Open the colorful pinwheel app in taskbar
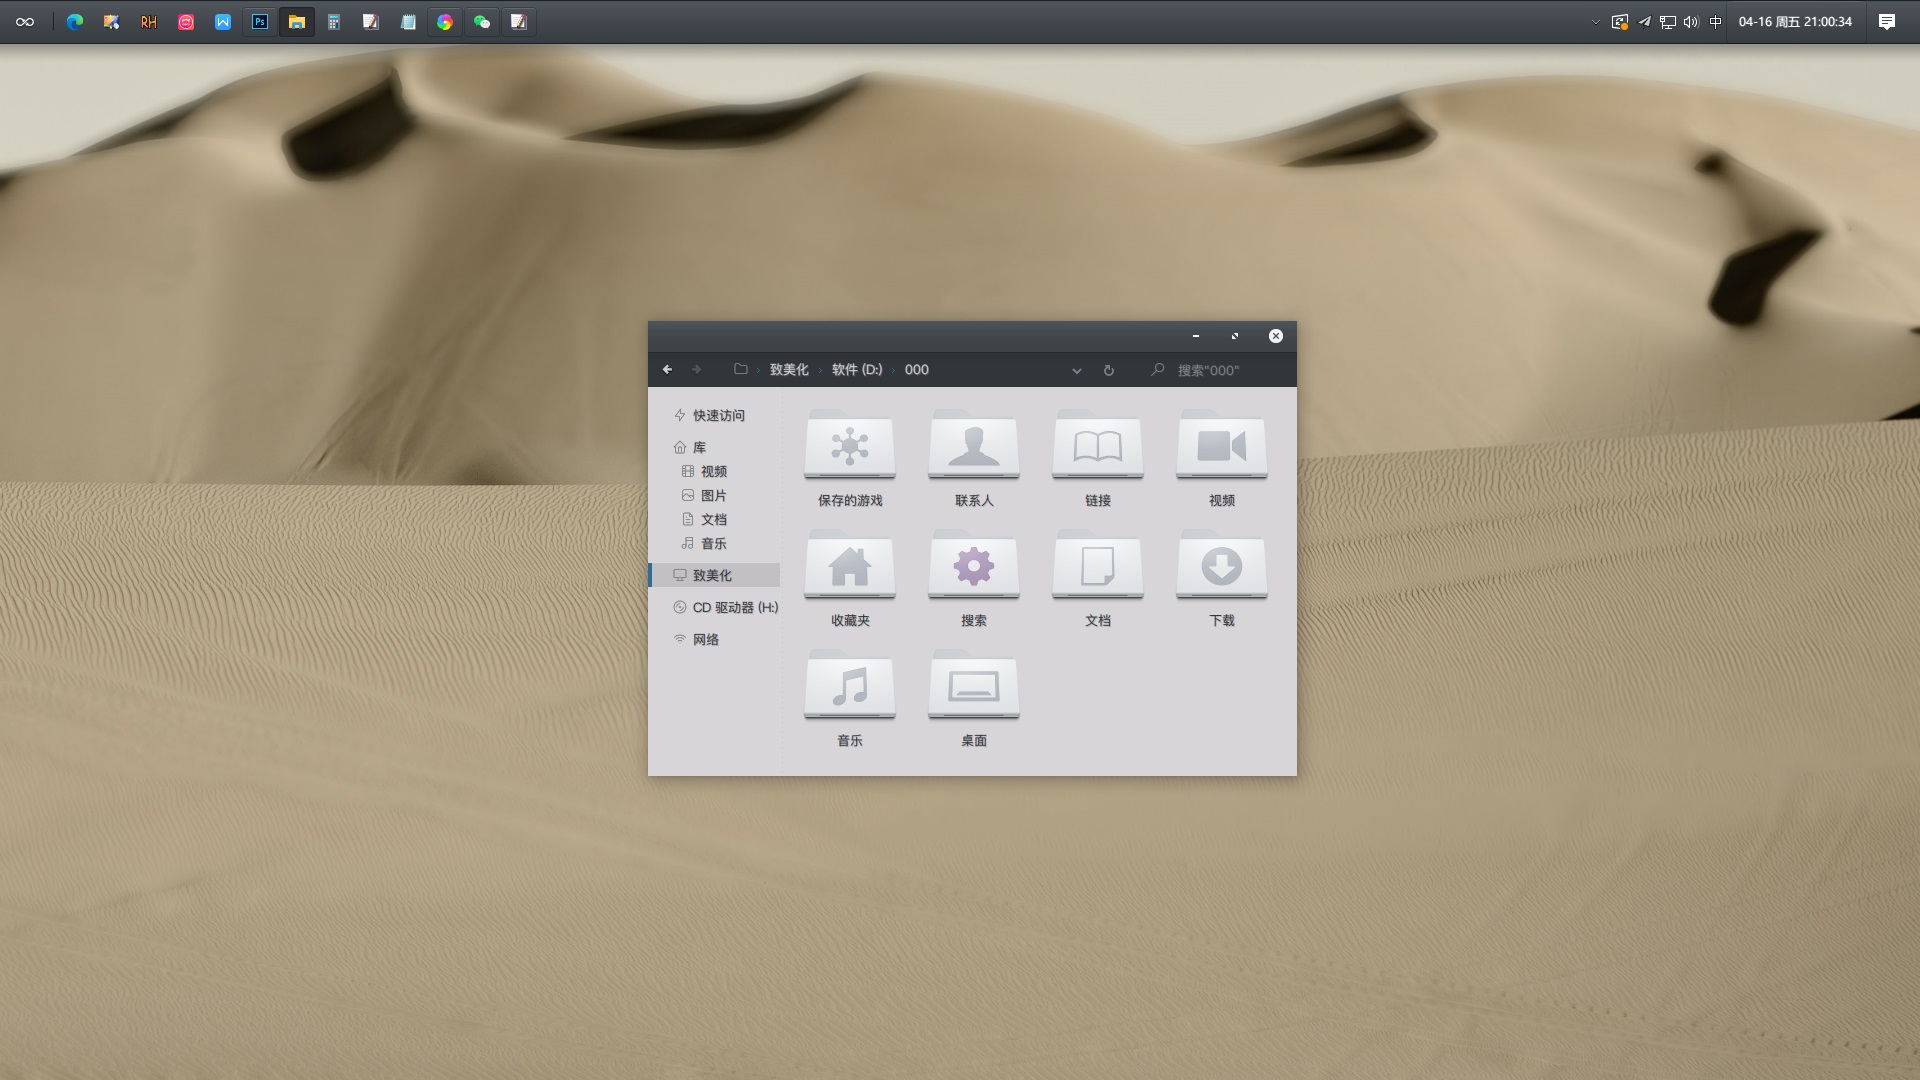 [445, 22]
